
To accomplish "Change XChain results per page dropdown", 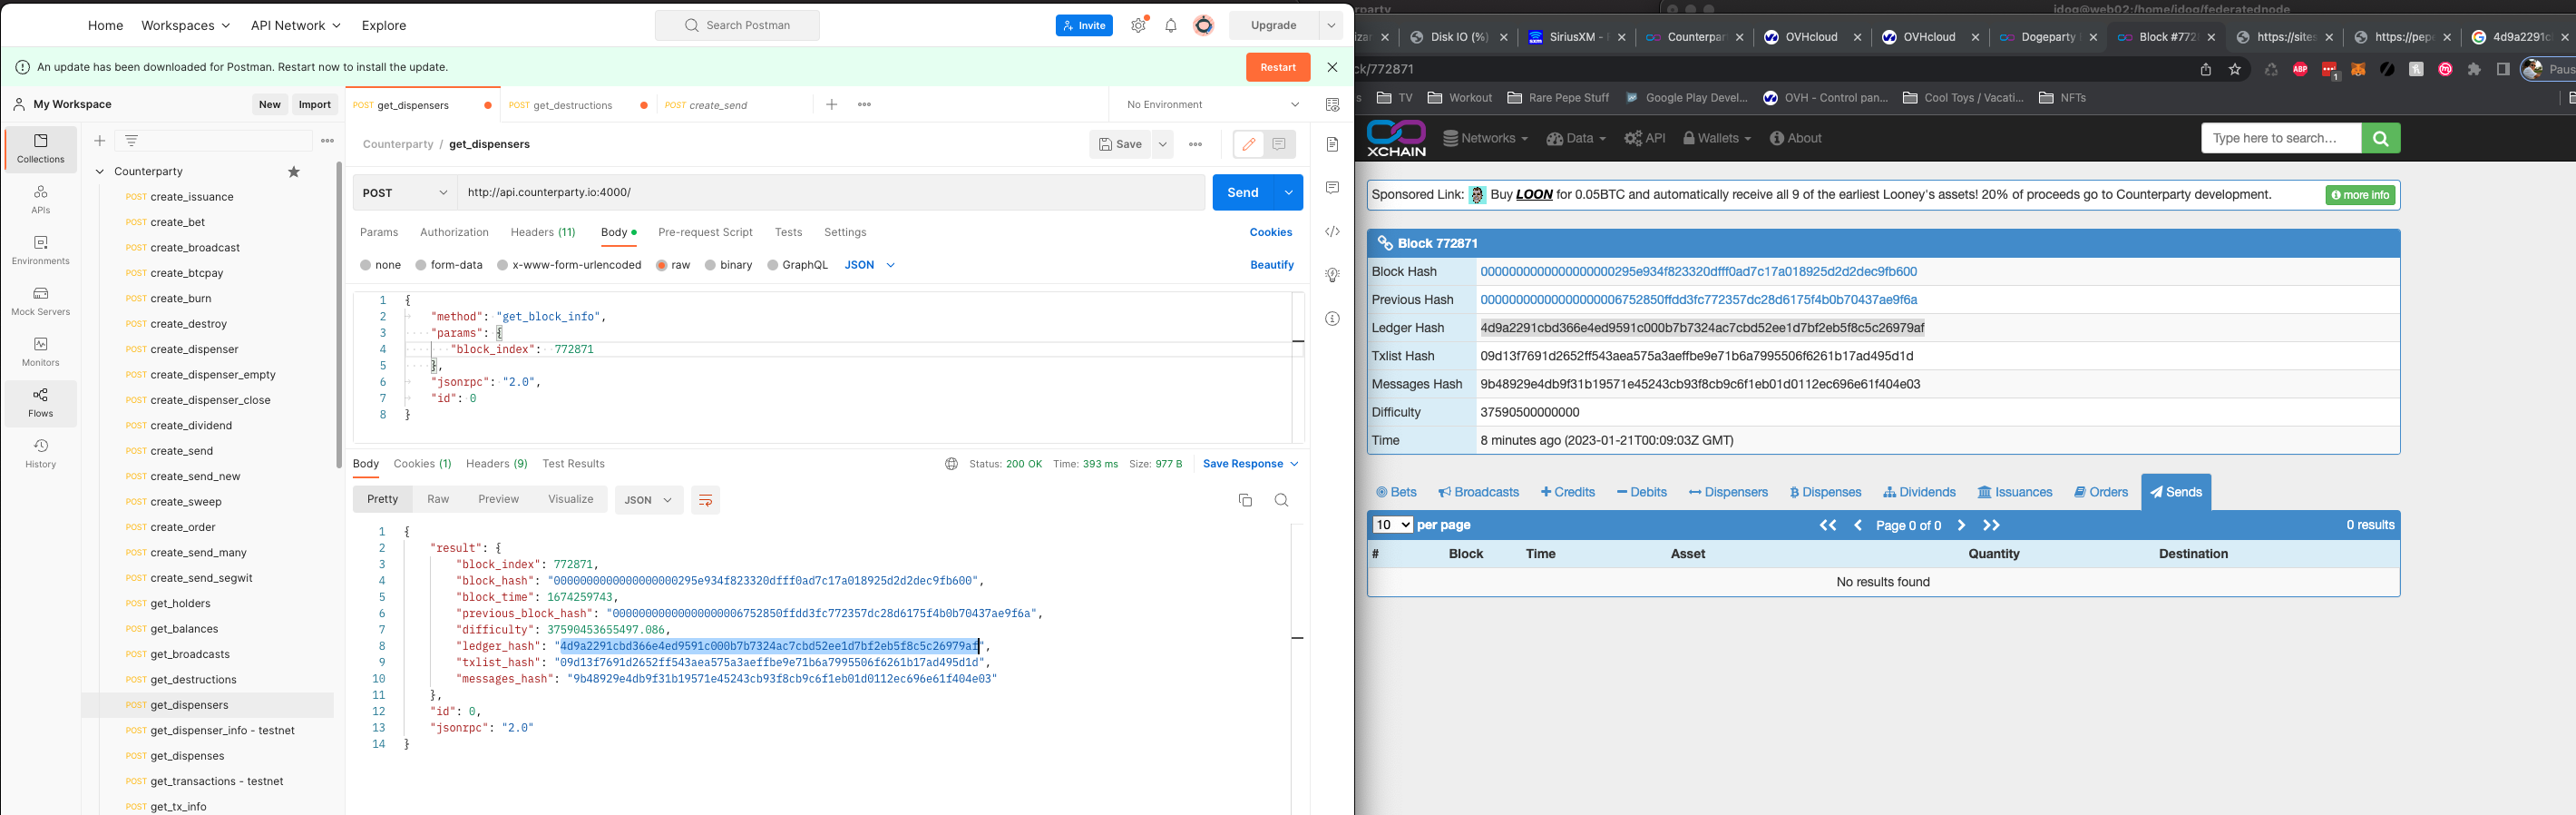I will click(x=1392, y=525).
